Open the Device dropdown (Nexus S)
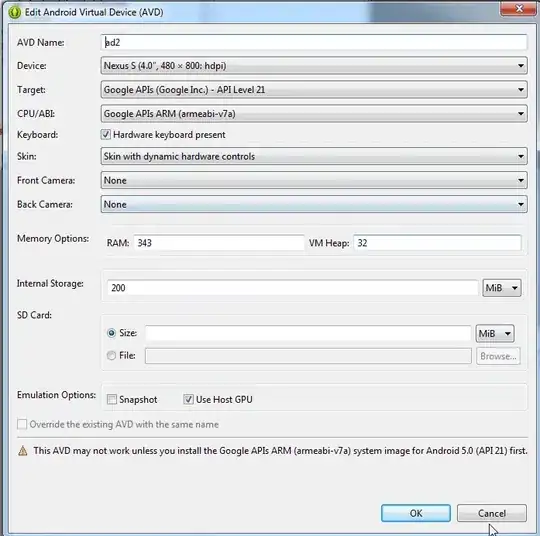This screenshot has width=540, height=536. point(314,65)
